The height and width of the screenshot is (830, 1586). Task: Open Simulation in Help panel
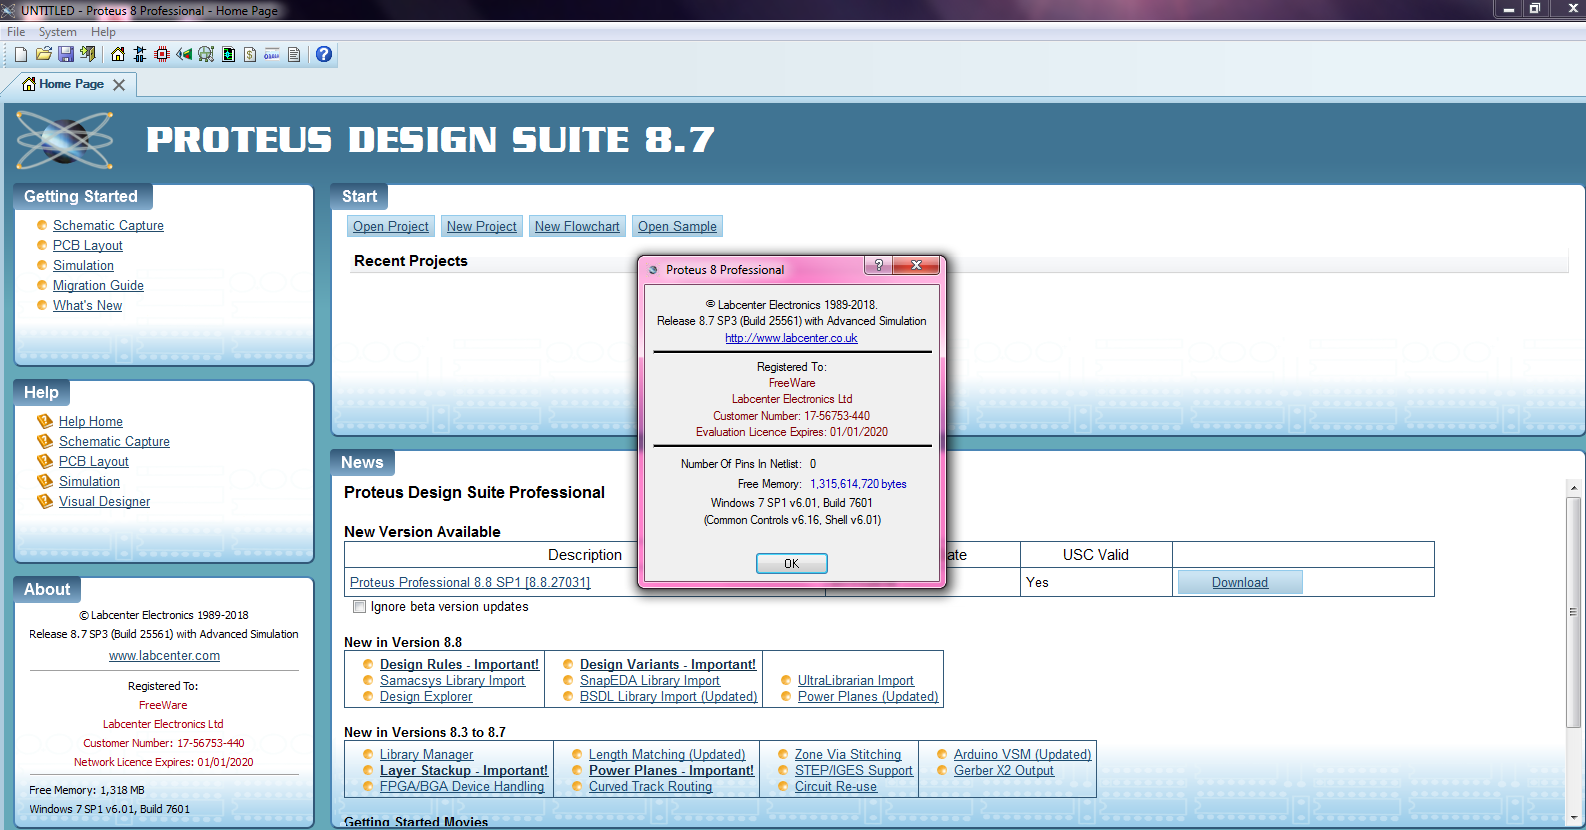tap(89, 481)
